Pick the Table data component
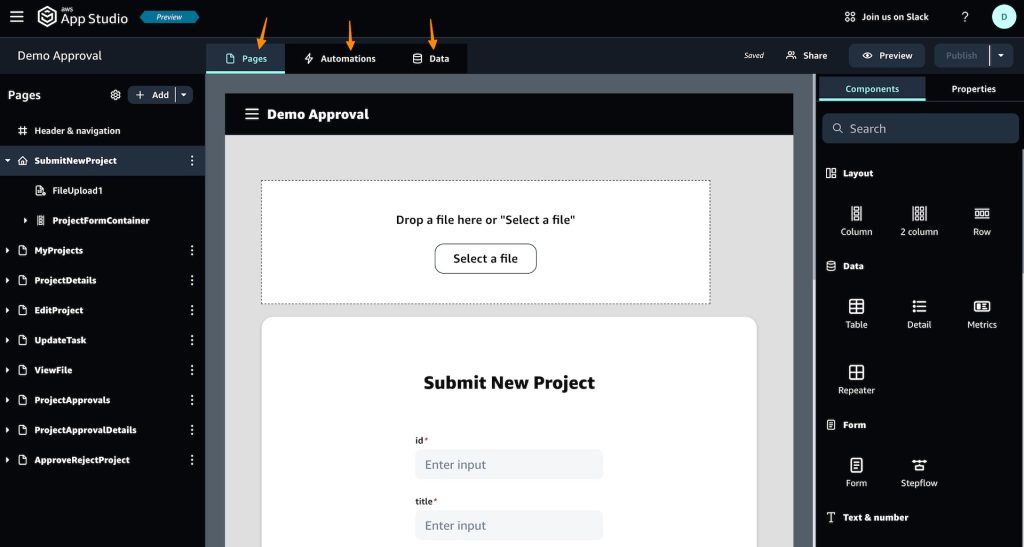 (x=856, y=313)
